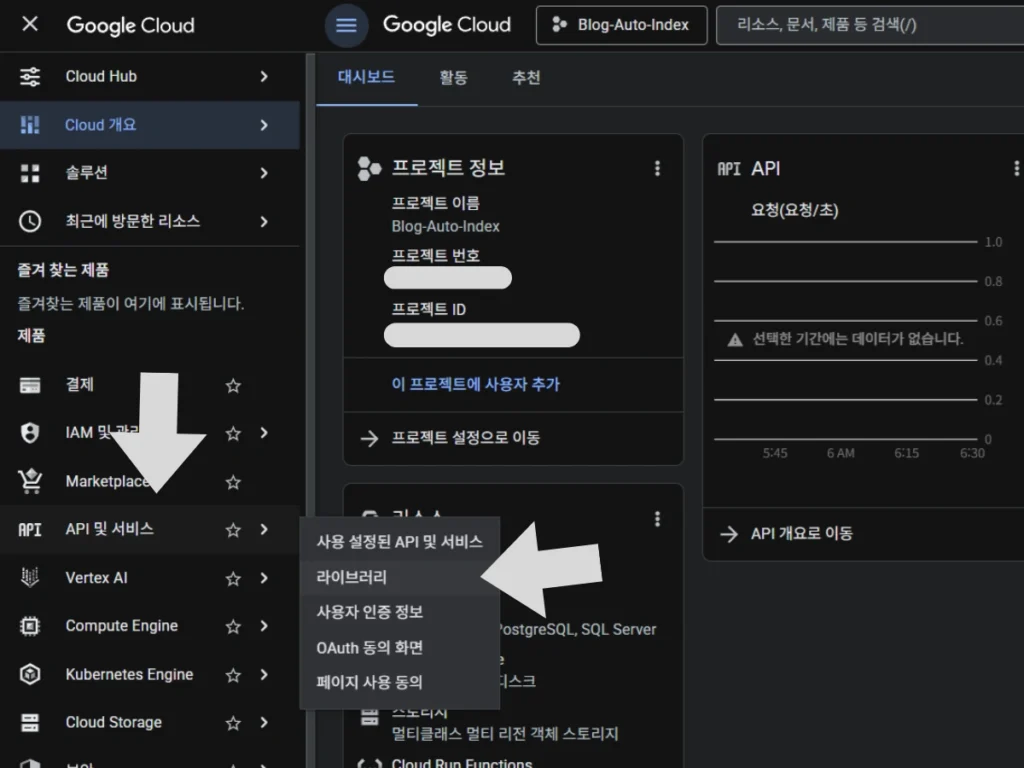Expand the 최근에 방문한 리소스 chevron
1024x768 pixels.
[264, 222]
